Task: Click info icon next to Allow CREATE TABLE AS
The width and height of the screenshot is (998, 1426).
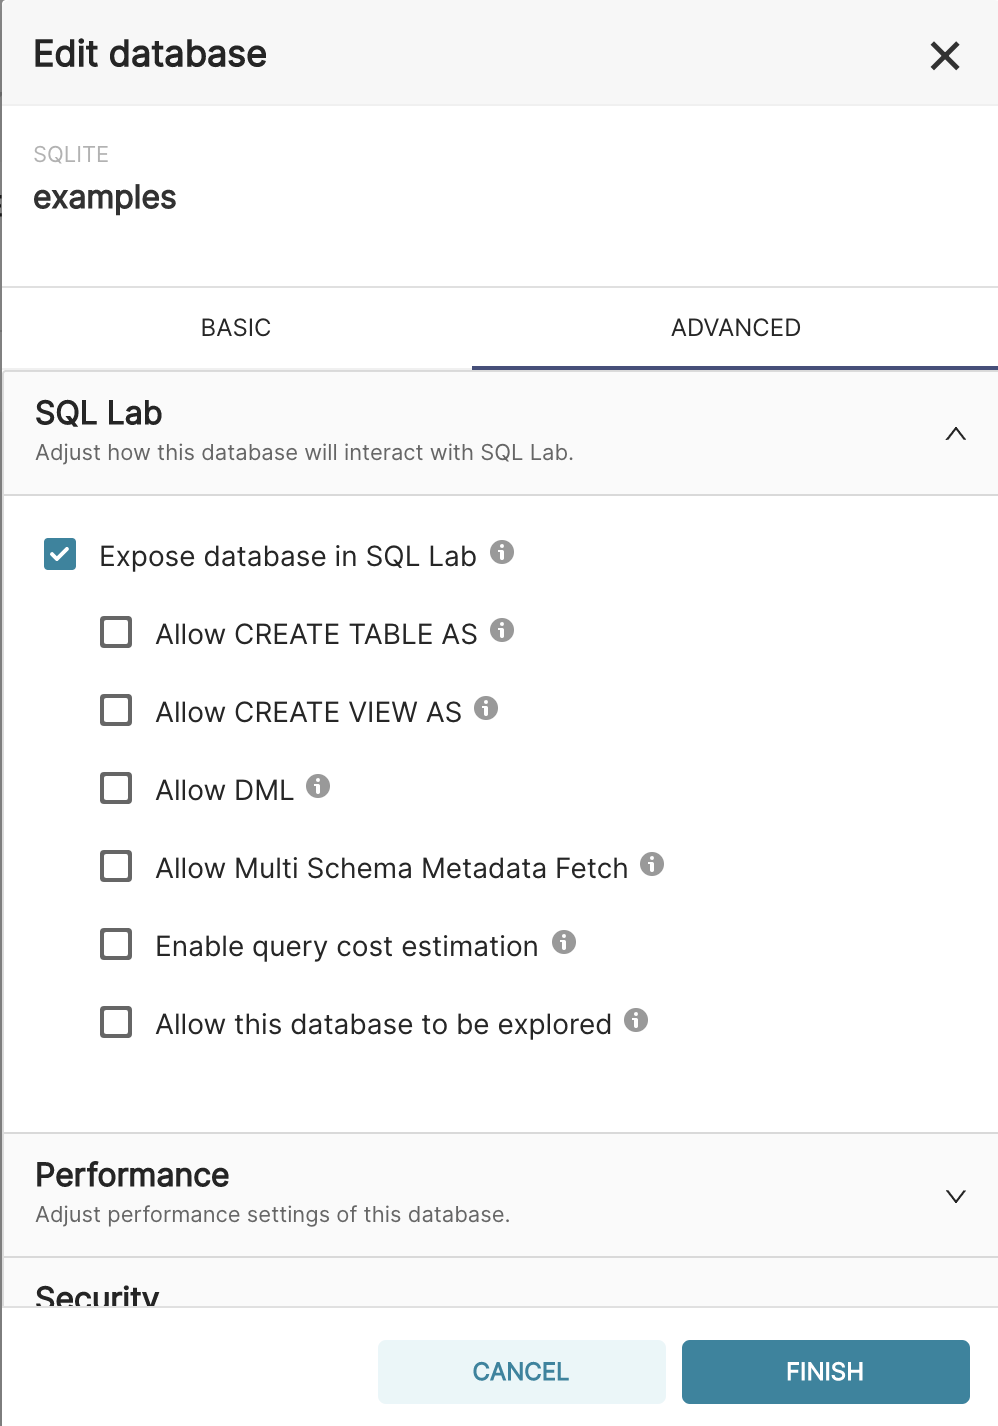Action: coord(502,630)
